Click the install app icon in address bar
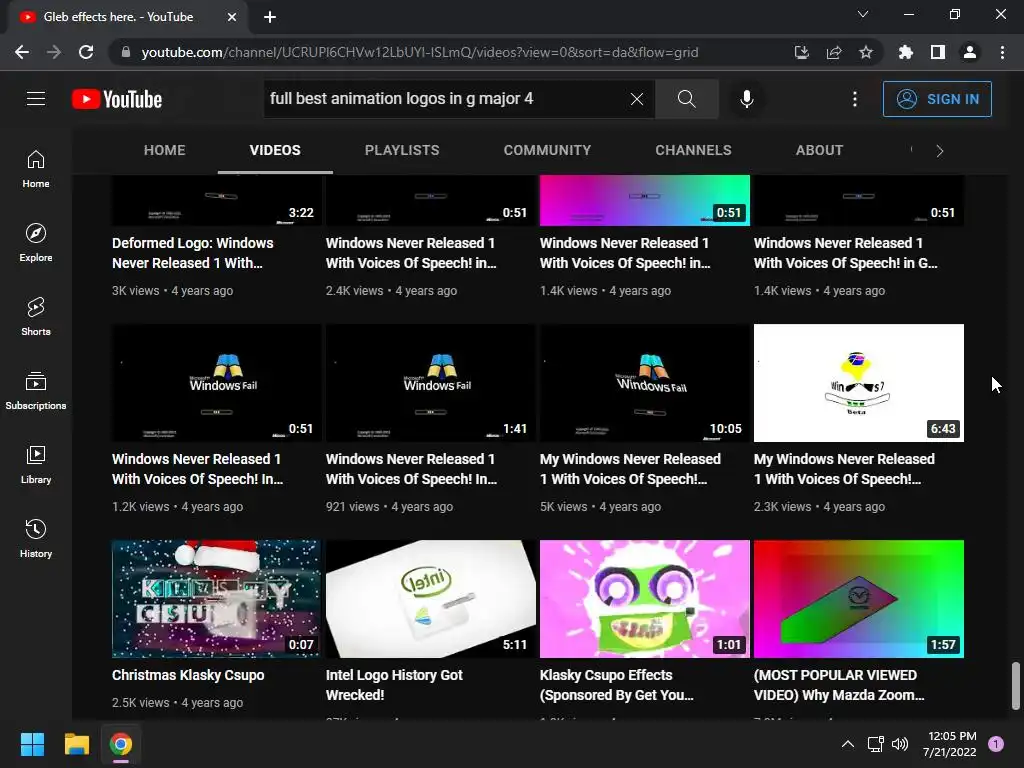The width and height of the screenshot is (1024, 768). coord(801,52)
